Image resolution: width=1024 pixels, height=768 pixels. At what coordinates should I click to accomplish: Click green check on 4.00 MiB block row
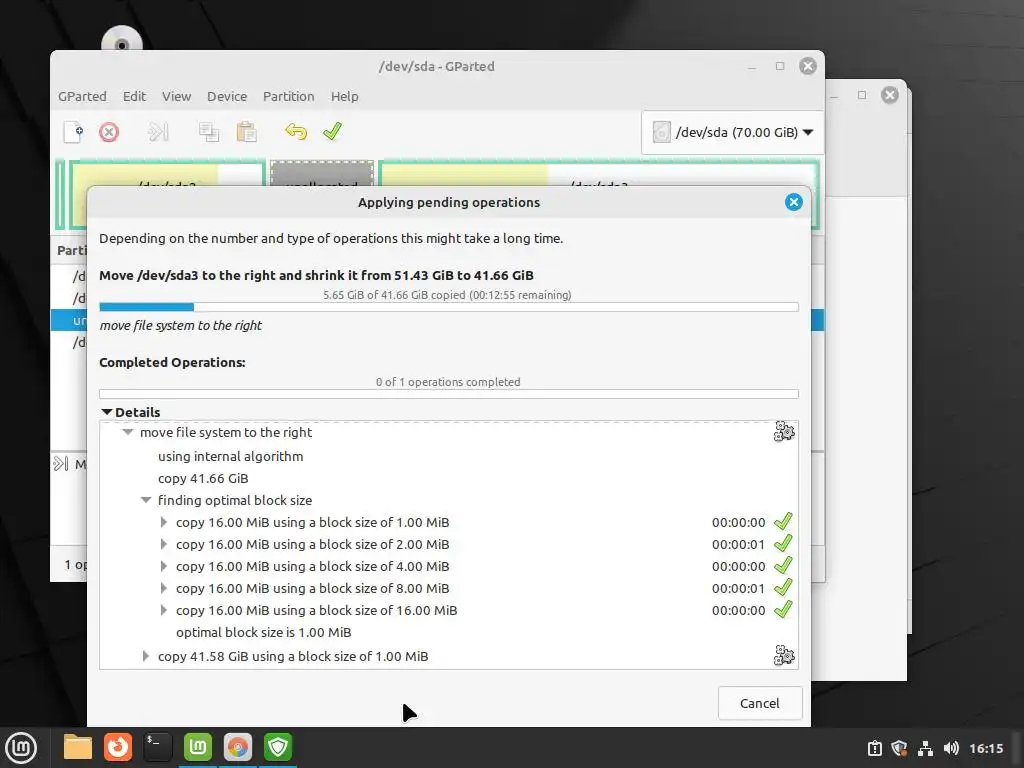pyautogui.click(x=783, y=566)
